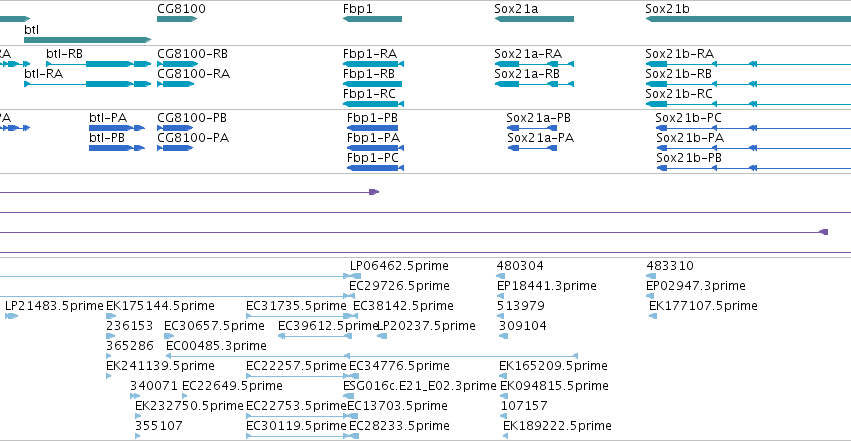Screen dimensions: 851x441
Task: Click EST label 483310
Action: pos(670,266)
